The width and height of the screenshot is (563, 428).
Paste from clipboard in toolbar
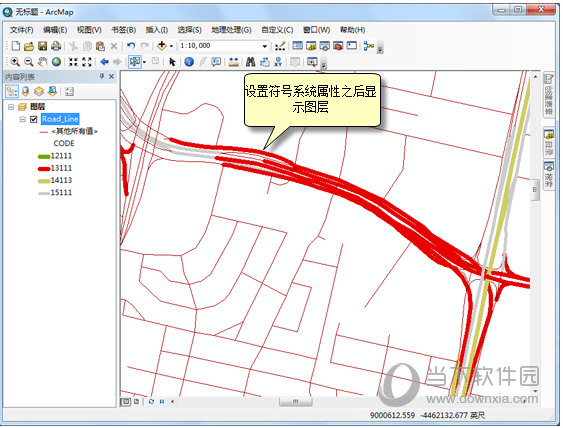100,46
